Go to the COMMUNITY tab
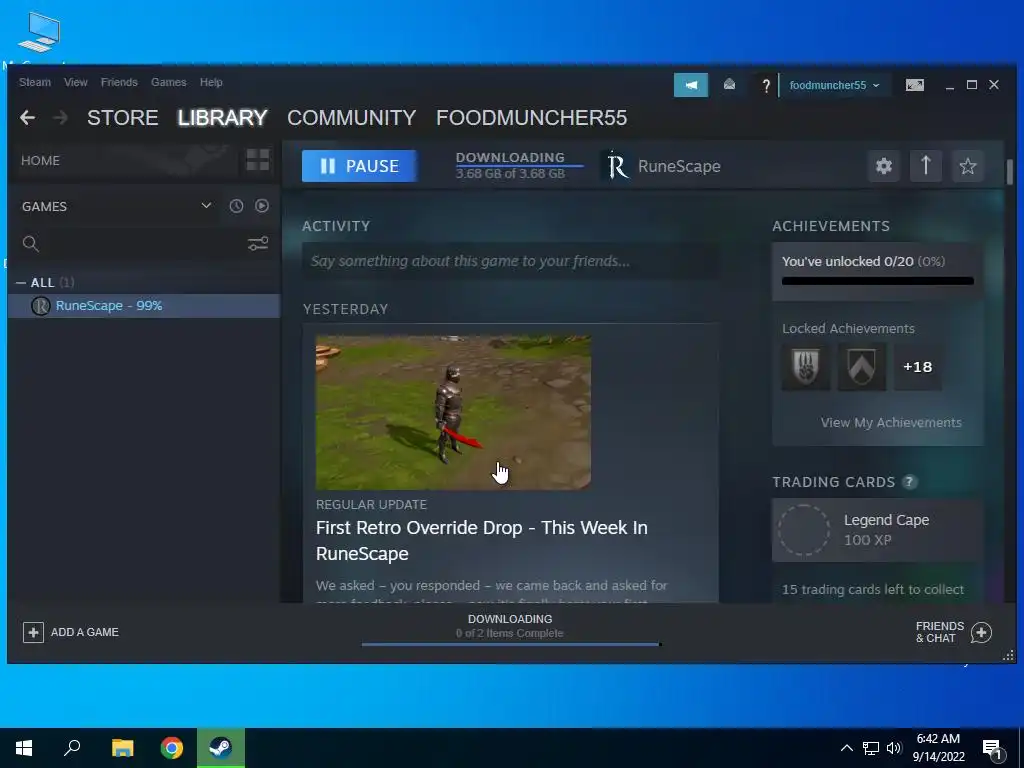 [351, 118]
